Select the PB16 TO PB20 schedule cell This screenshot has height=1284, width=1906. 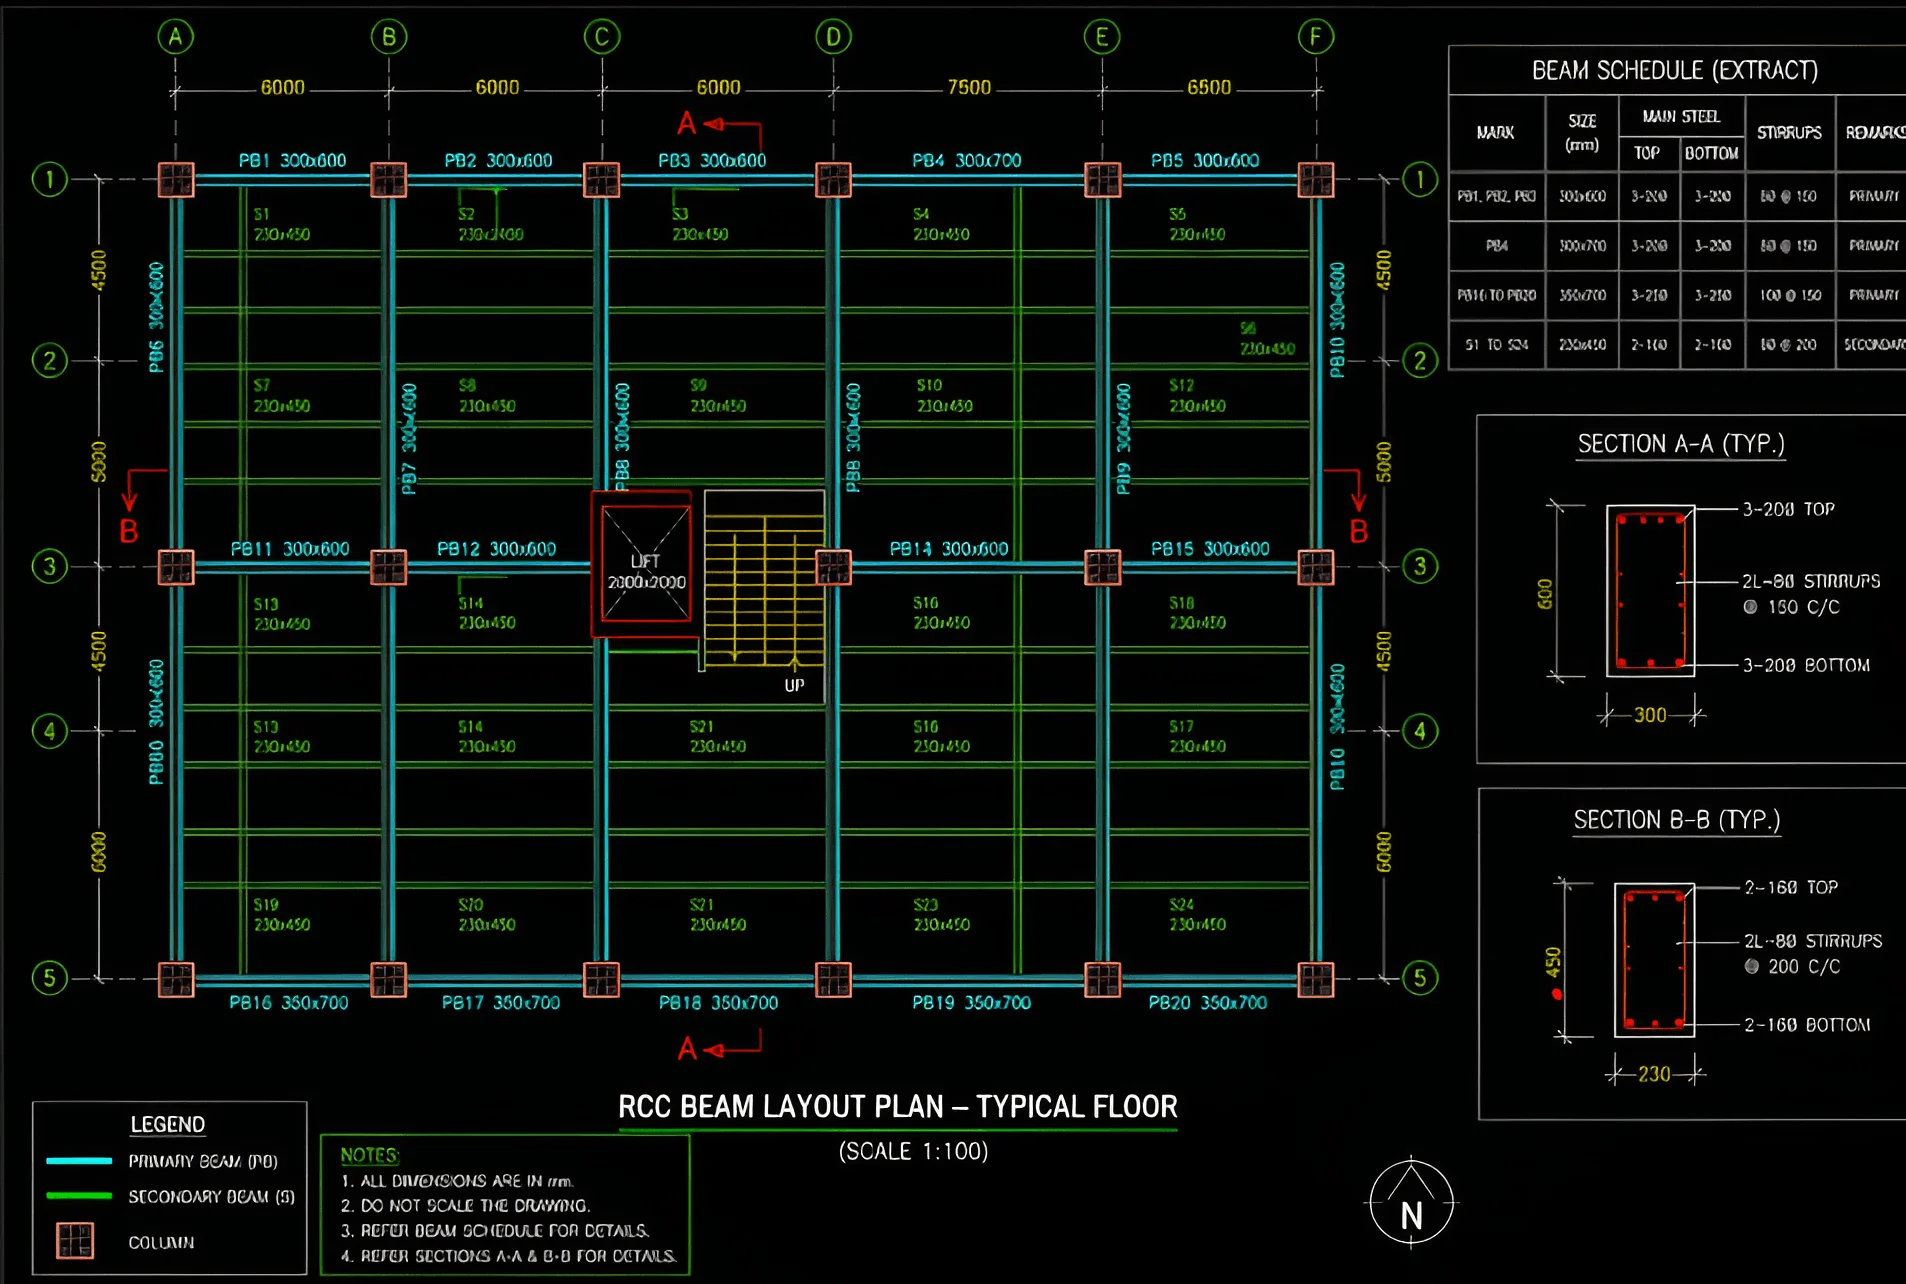pyautogui.click(x=1497, y=295)
